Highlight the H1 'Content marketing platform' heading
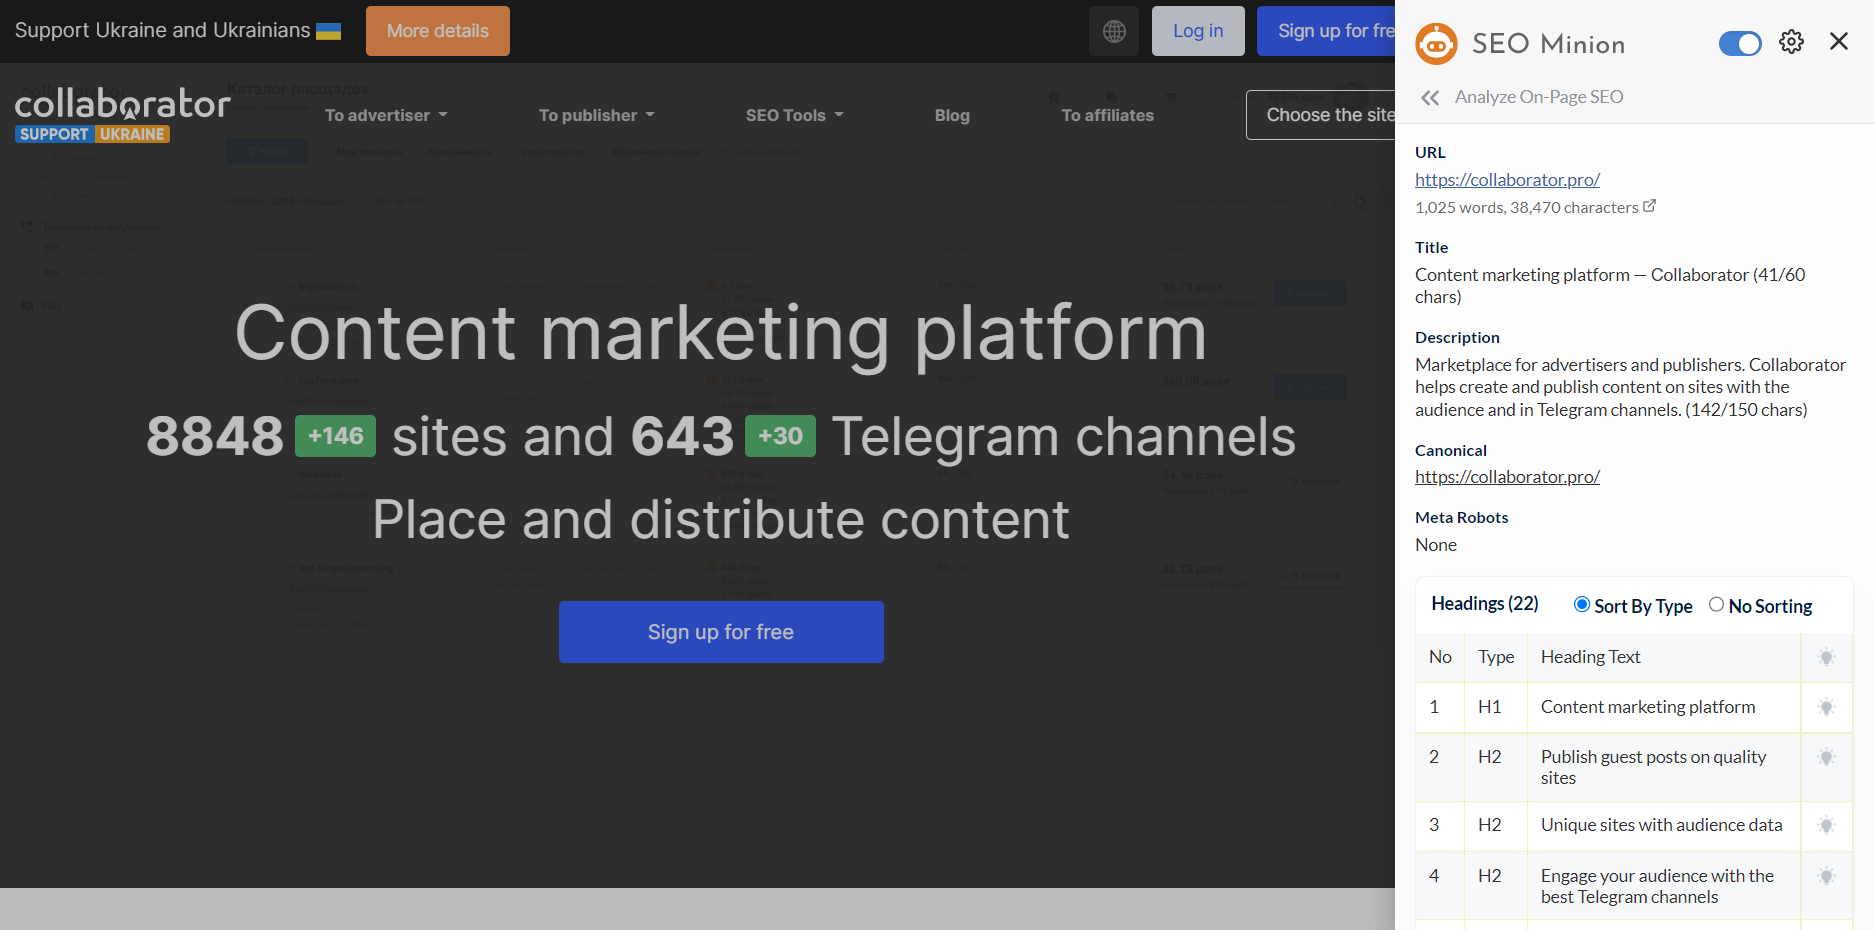The width and height of the screenshot is (1874, 930). [1827, 707]
